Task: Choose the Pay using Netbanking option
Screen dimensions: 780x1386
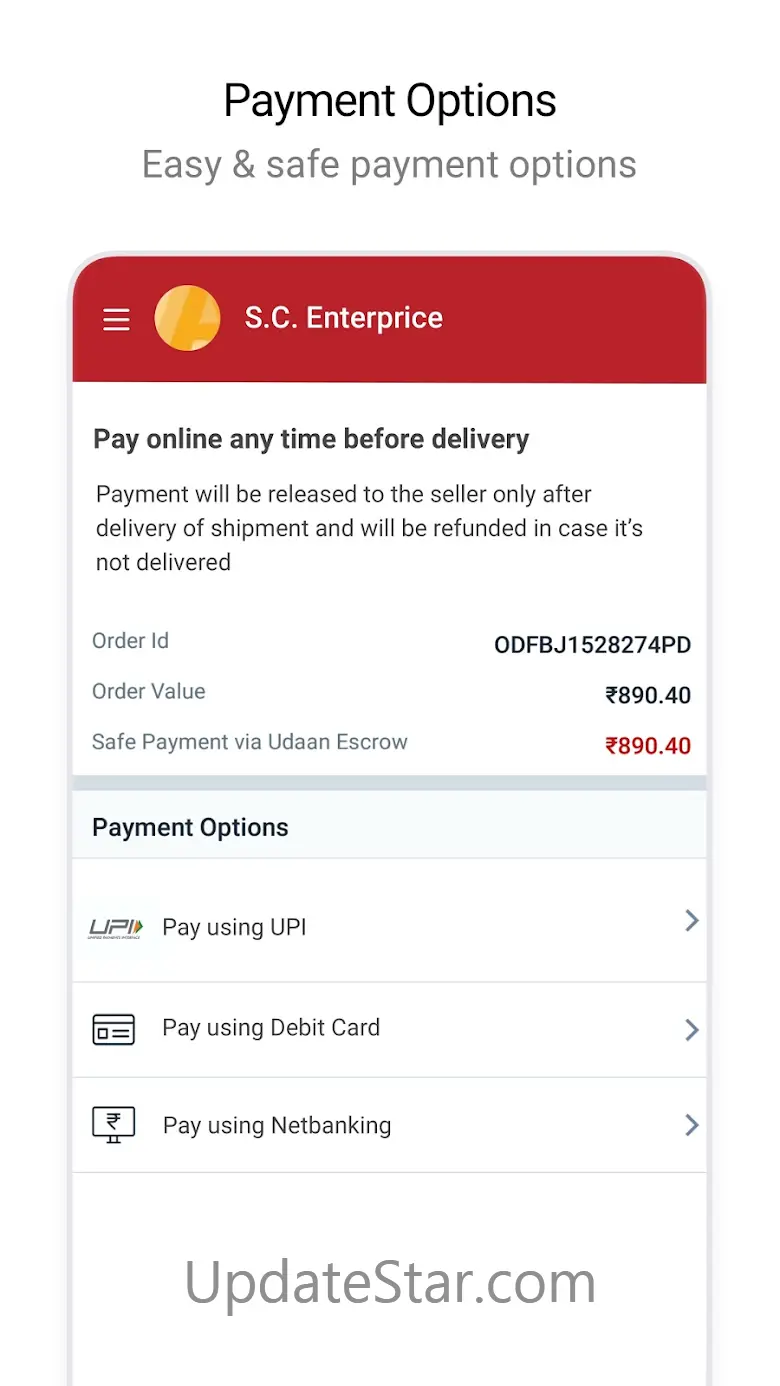Action: [277, 1125]
